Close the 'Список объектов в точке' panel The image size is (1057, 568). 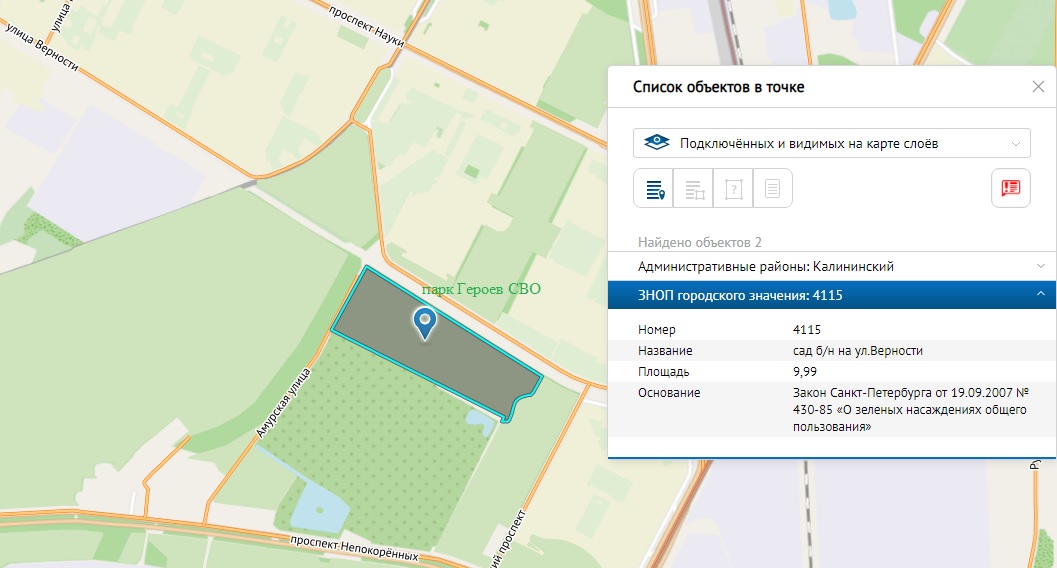1038,87
